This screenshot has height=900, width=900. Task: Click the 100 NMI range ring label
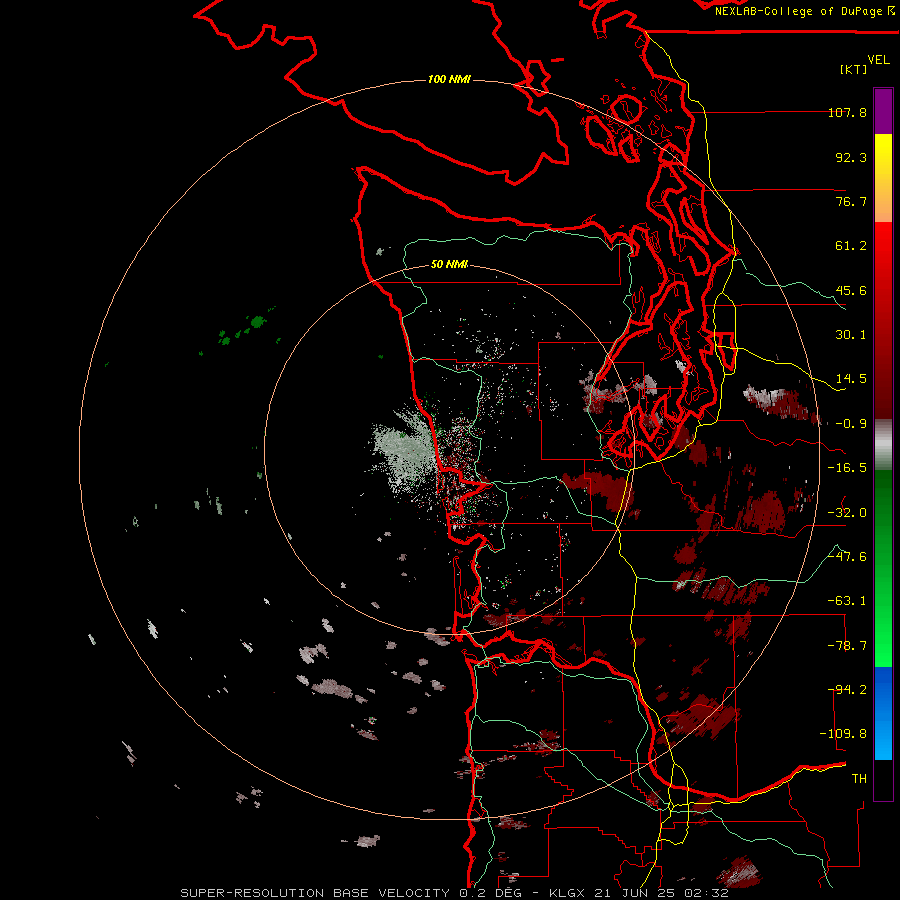(x=449, y=79)
